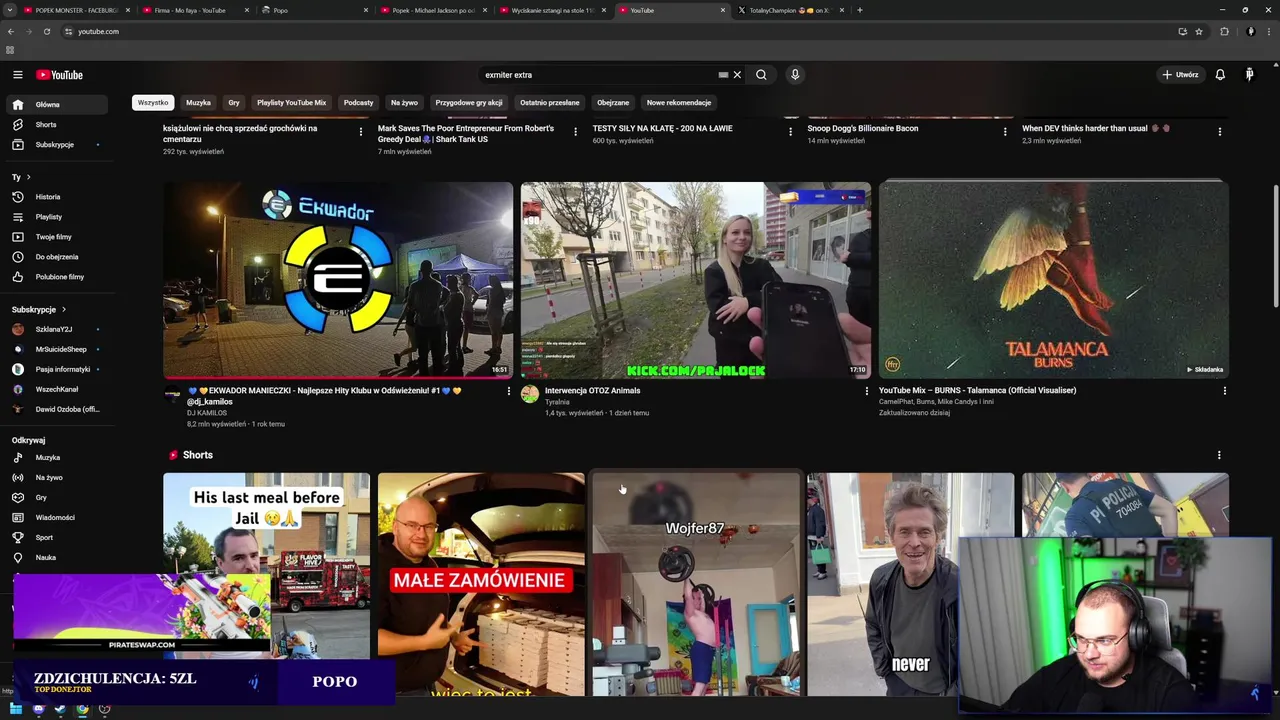Open Do obejrzenia watch later list

[58, 257]
